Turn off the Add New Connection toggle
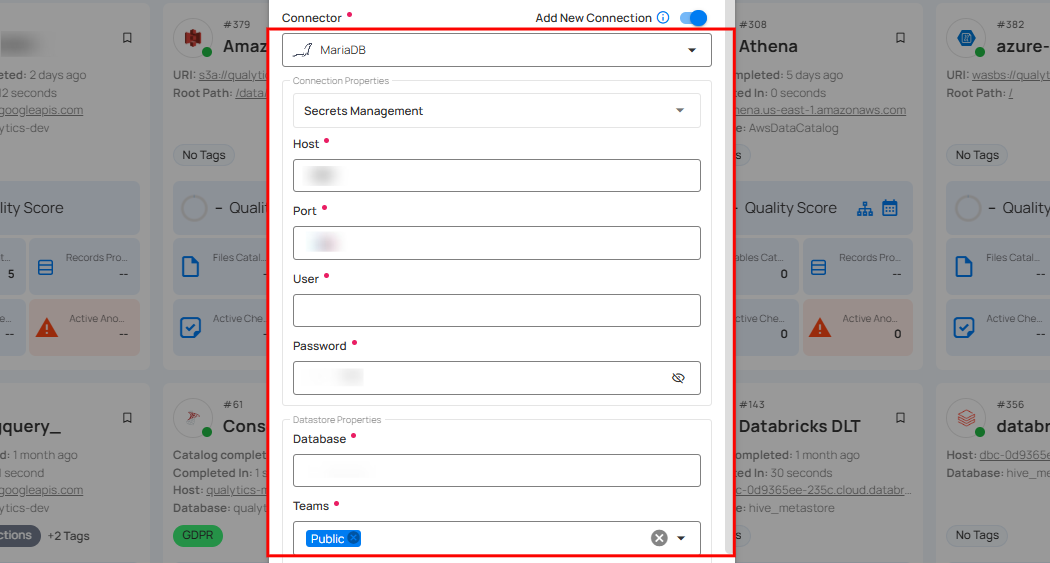 tap(692, 18)
